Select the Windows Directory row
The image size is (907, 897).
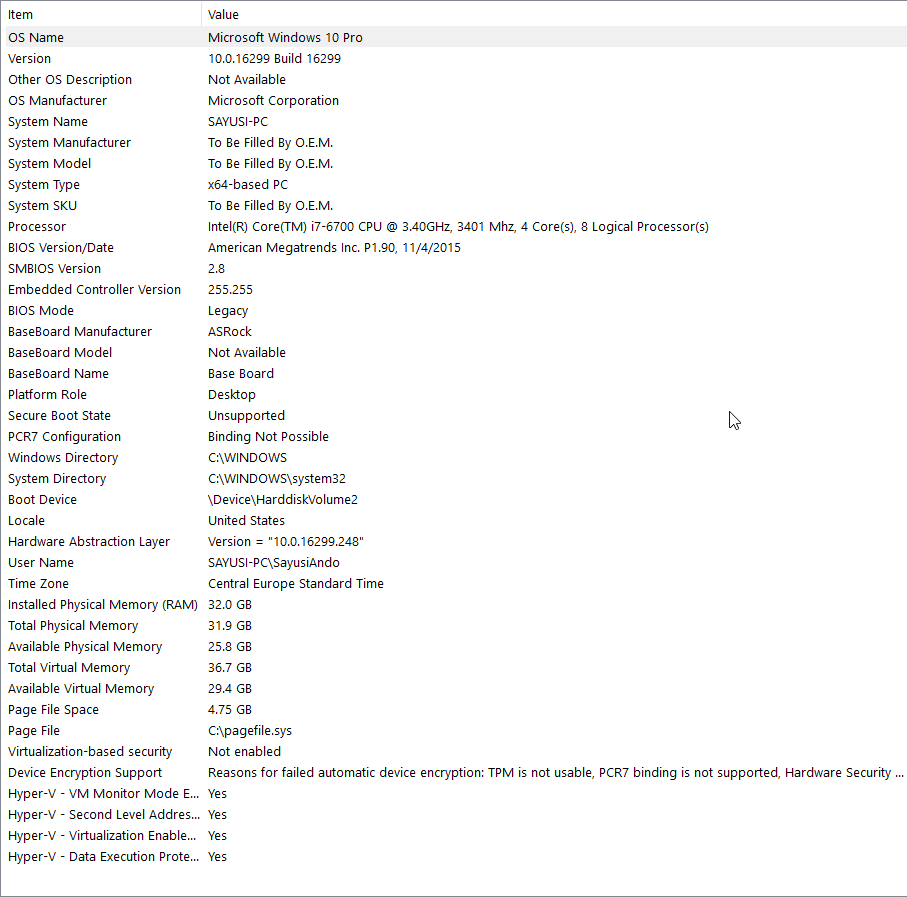click(456, 457)
